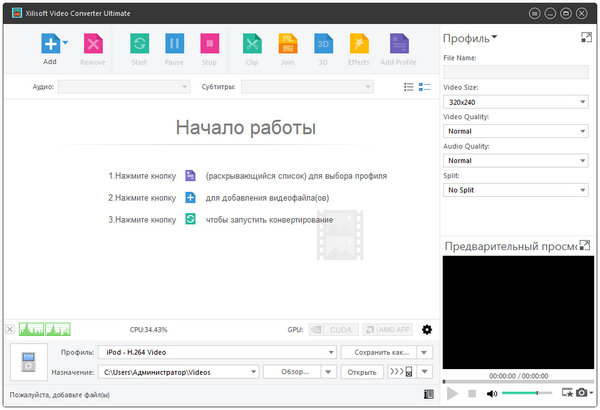Viewport: 600px width, 410px height.
Task: Click the Add Profile icon
Action: click(398, 44)
